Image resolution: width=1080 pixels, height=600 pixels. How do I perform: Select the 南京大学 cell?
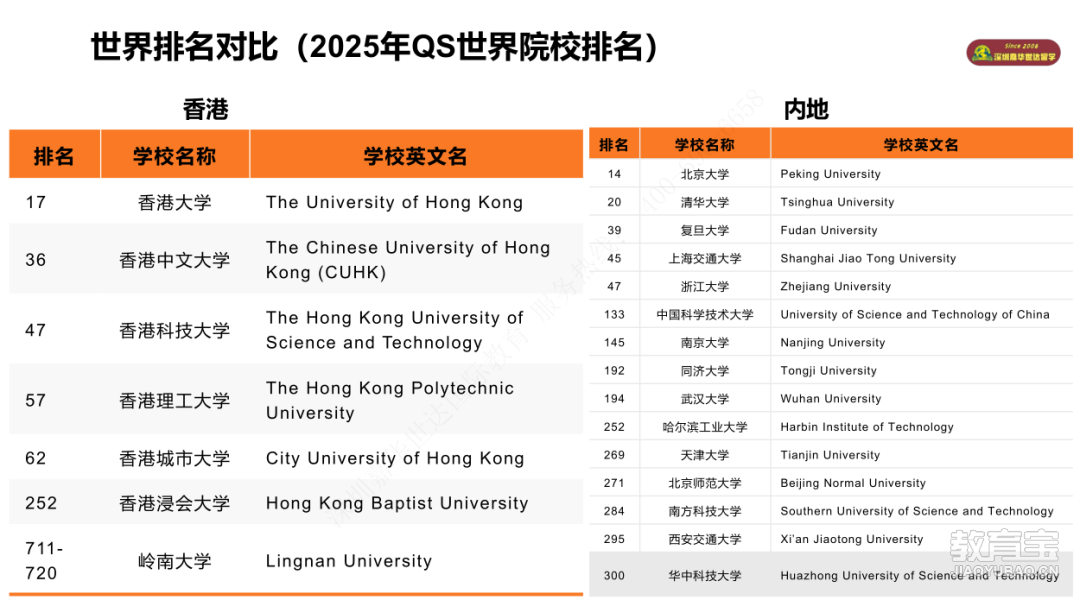point(705,342)
